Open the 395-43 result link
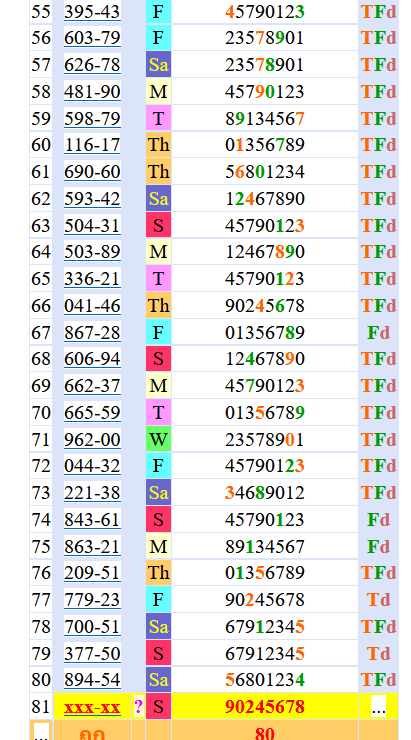This screenshot has width=411, height=740. coord(92,11)
